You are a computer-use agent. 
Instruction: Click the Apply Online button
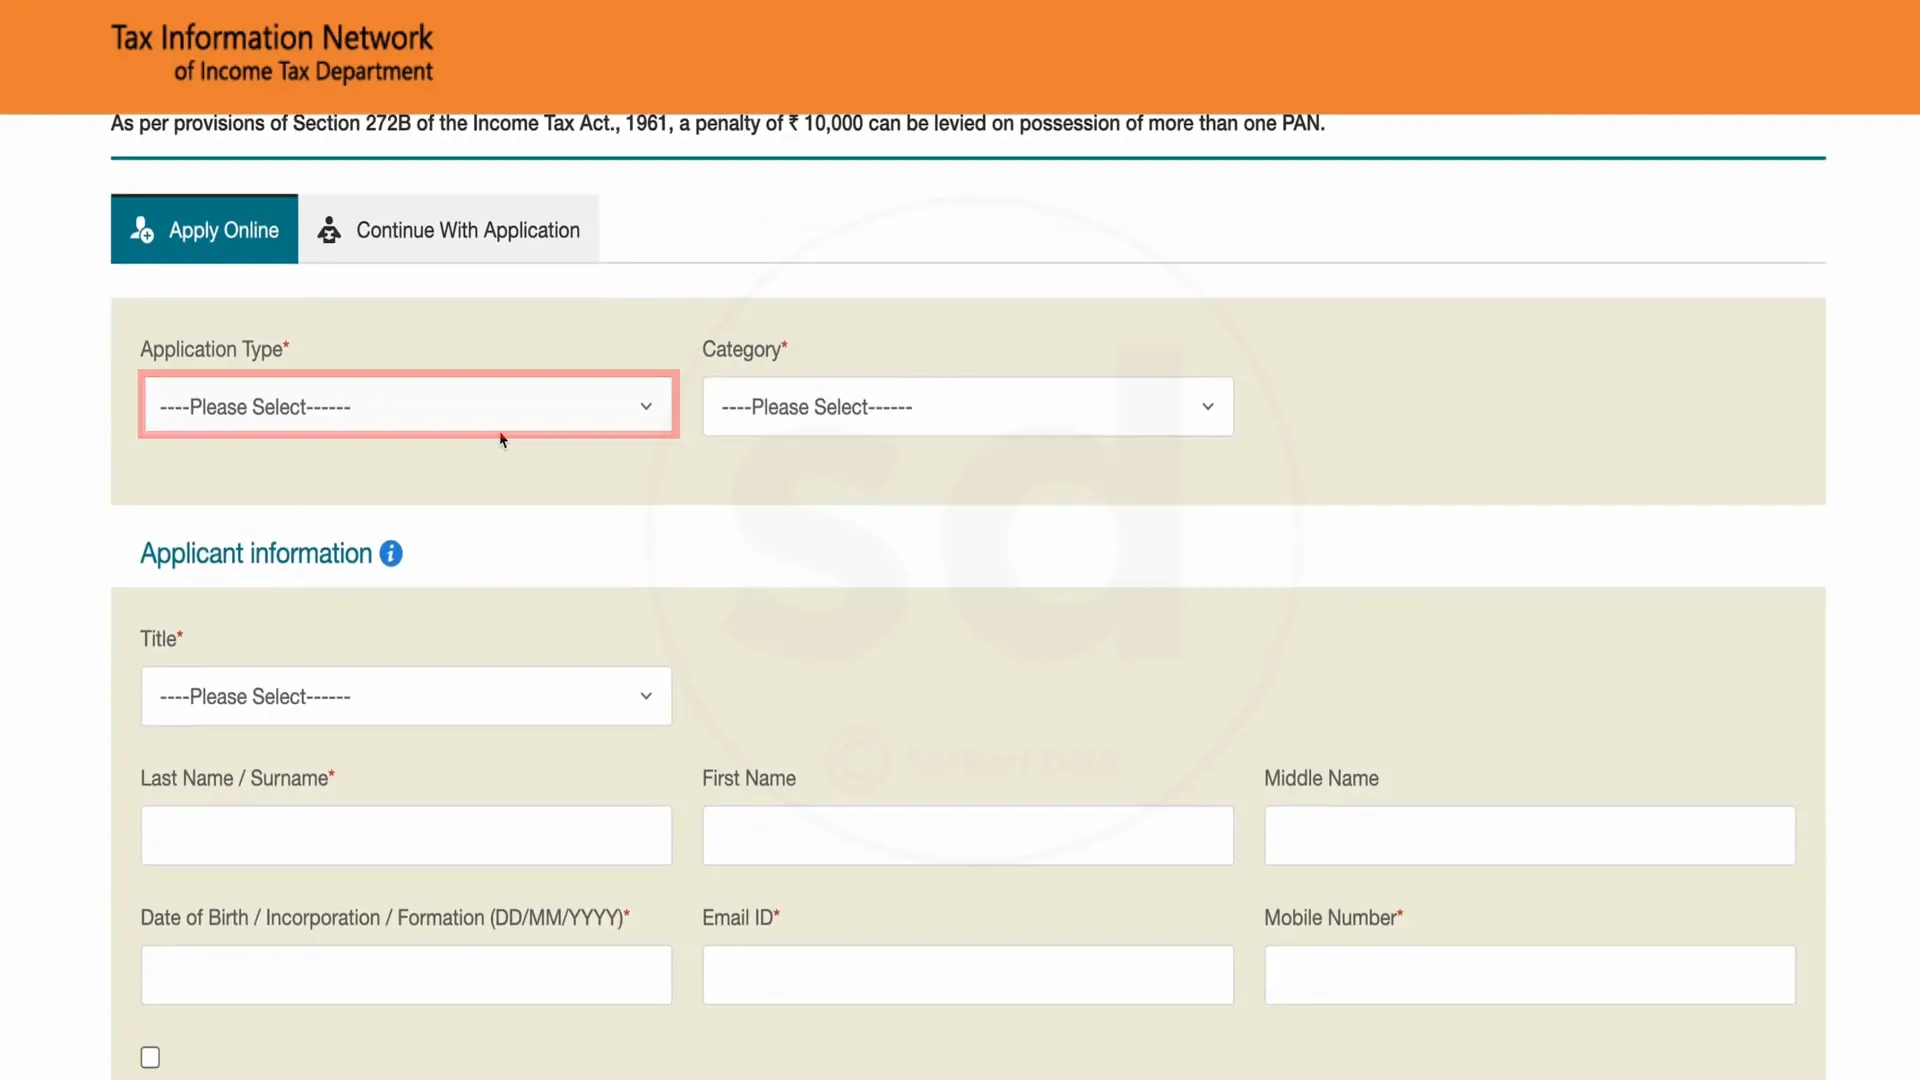[x=204, y=229]
